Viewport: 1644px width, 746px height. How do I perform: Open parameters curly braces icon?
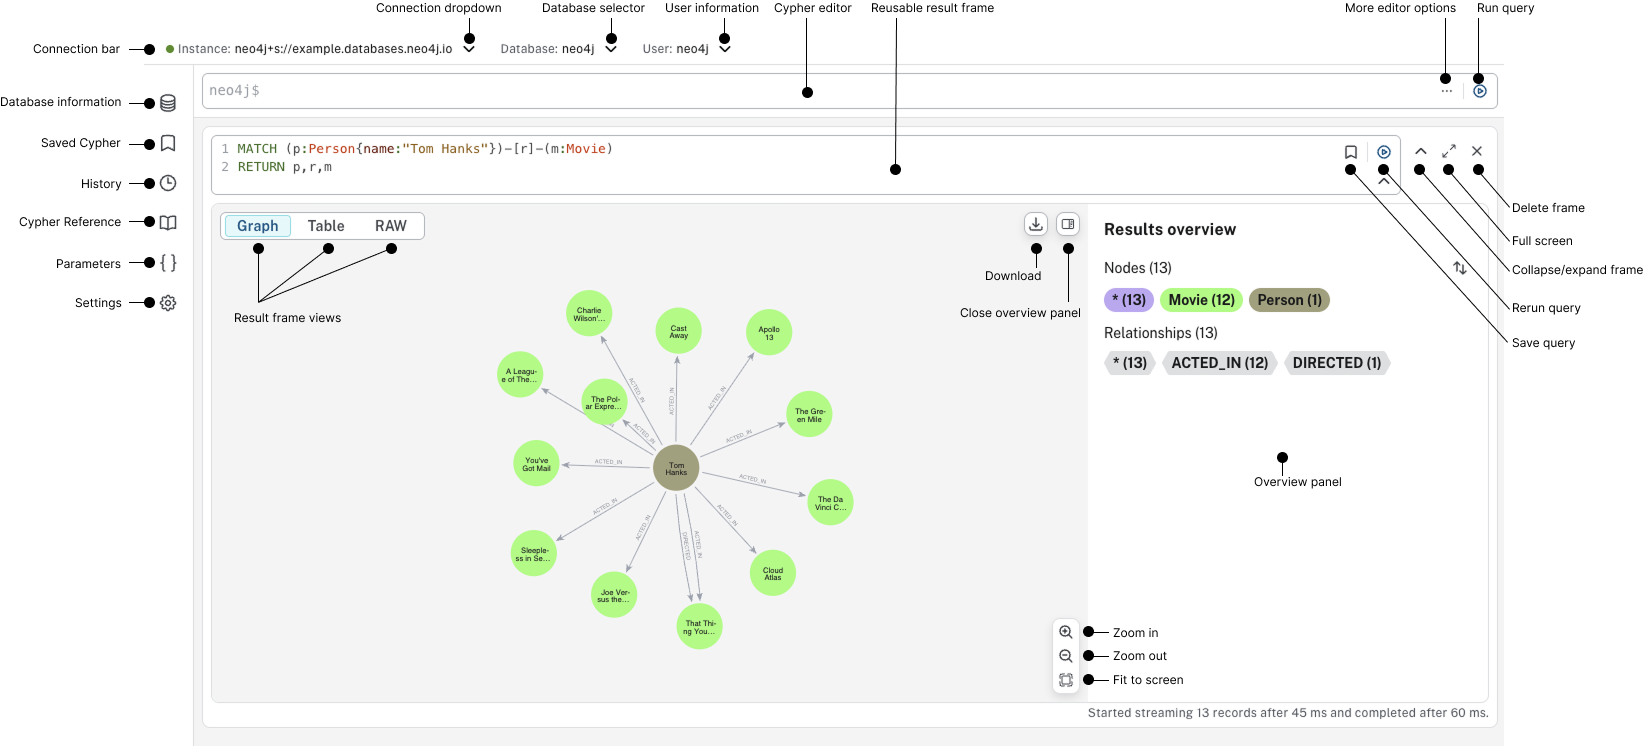(x=168, y=263)
